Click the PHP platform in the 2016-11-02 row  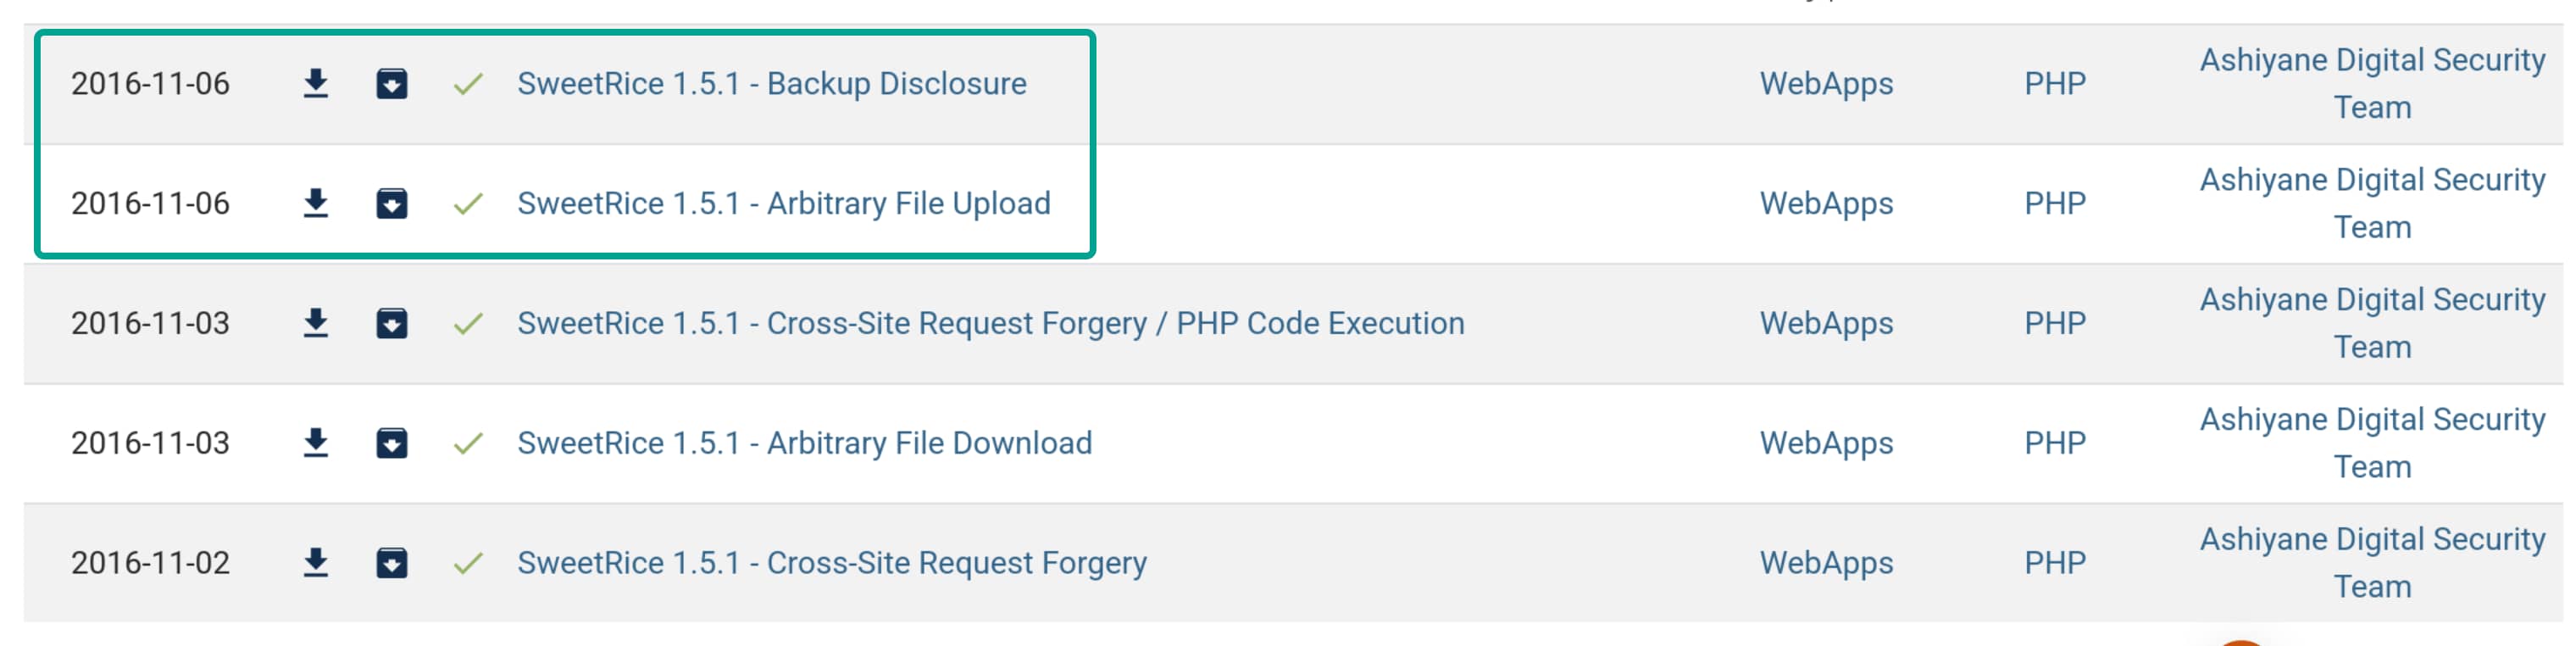(2054, 563)
